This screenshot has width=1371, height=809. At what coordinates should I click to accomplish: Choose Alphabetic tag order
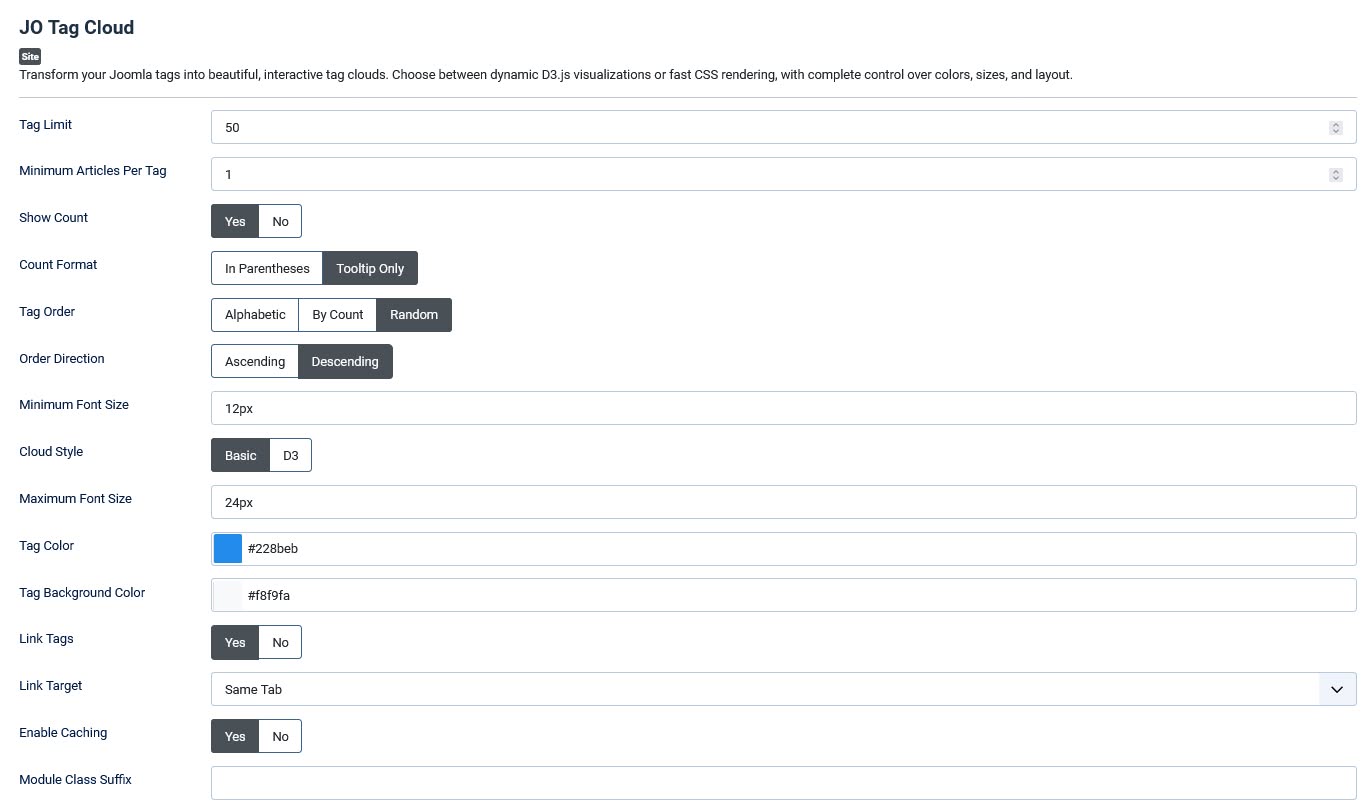coord(255,315)
